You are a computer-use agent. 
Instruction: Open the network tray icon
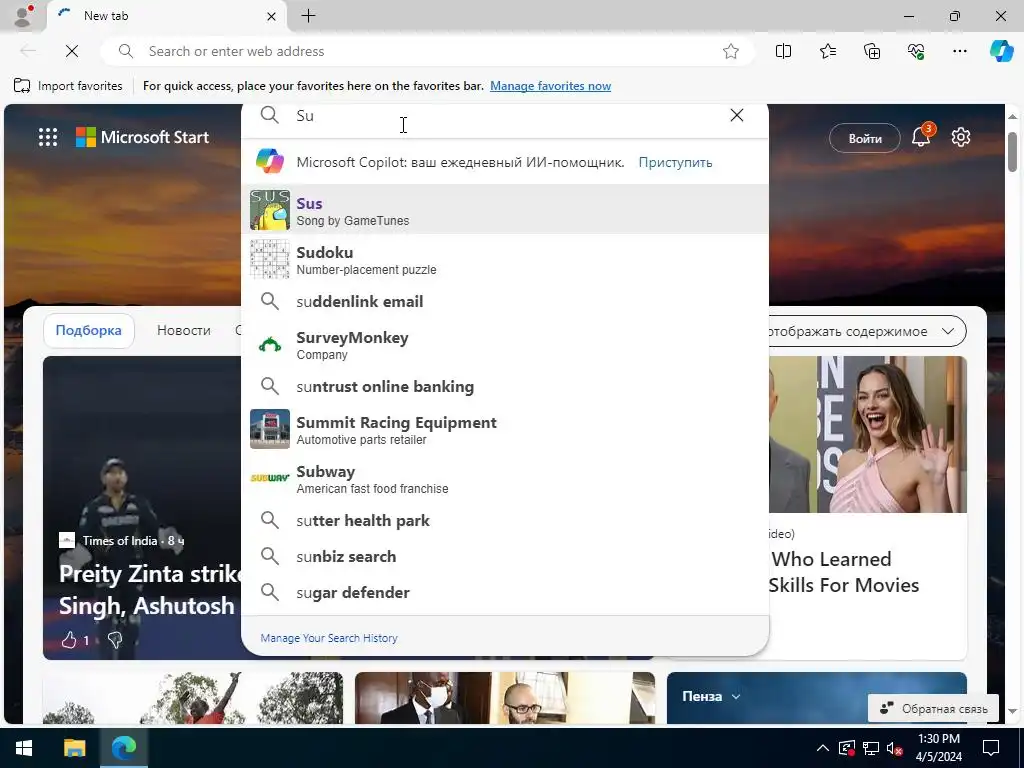871,748
